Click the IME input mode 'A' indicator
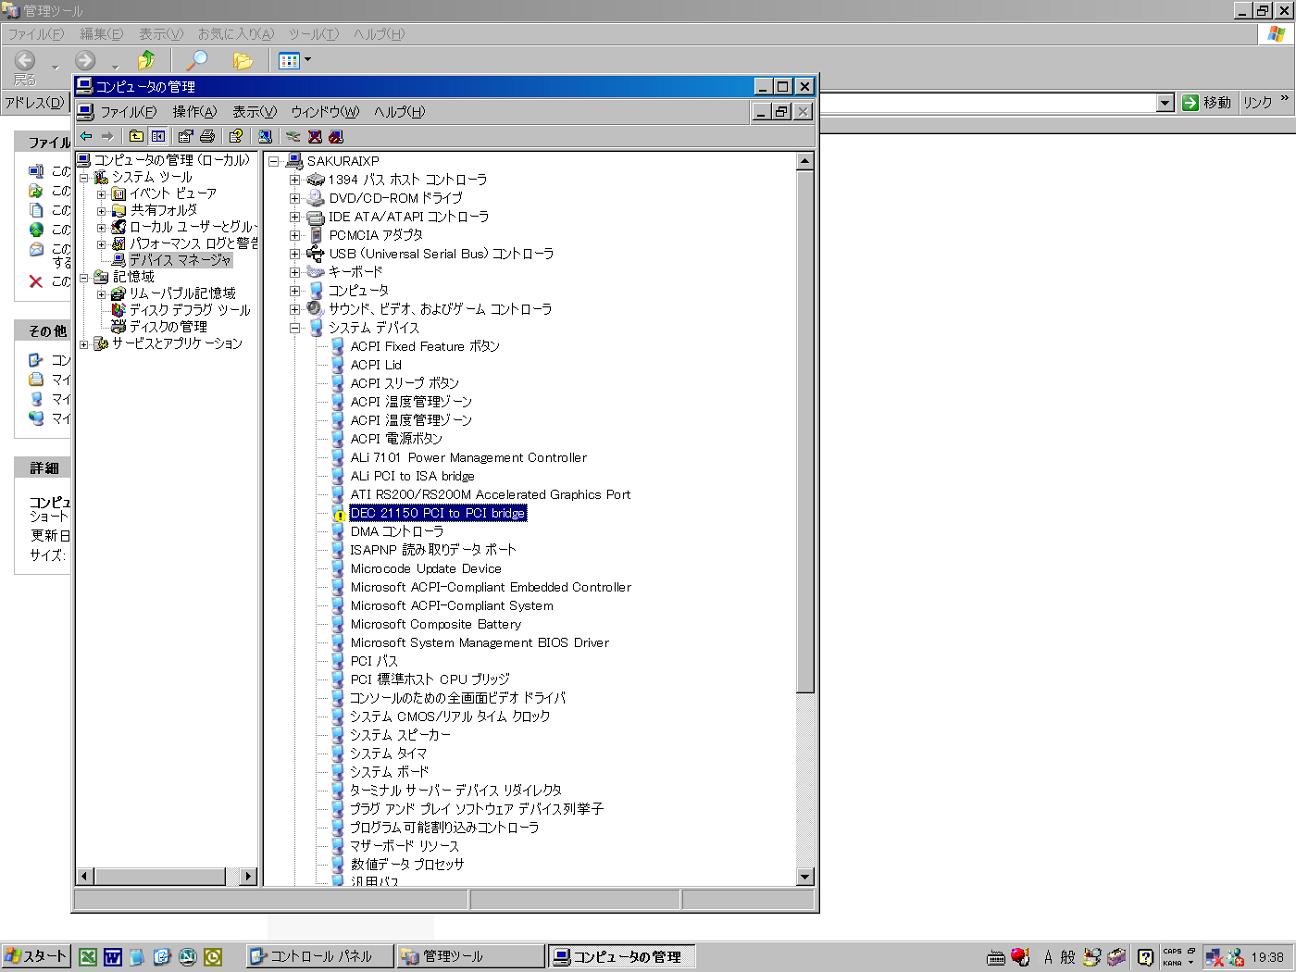1296x972 pixels. [x=1048, y=957]
